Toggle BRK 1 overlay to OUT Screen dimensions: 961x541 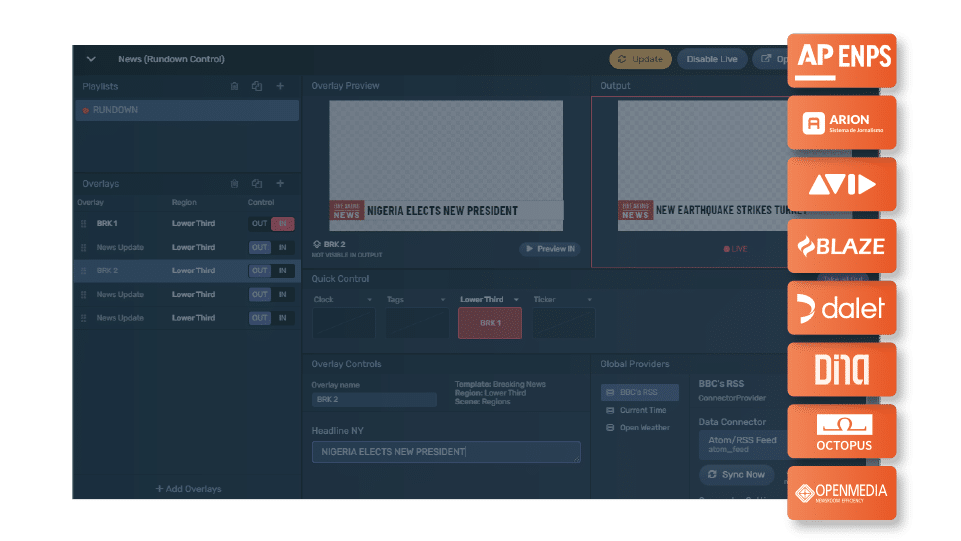pyautogui.click(x=259, y=224)
